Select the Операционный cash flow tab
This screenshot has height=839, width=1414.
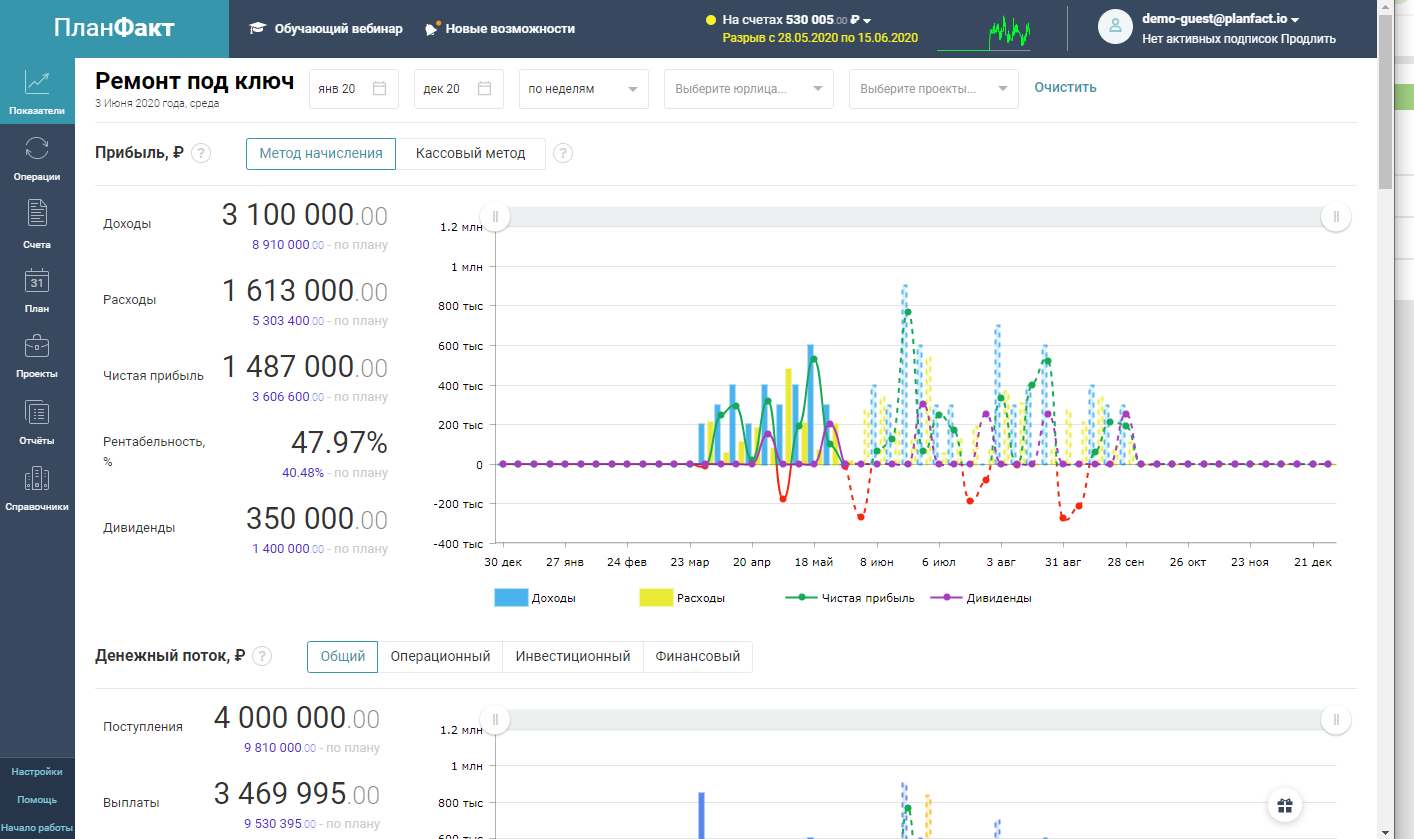coord(440,657)
